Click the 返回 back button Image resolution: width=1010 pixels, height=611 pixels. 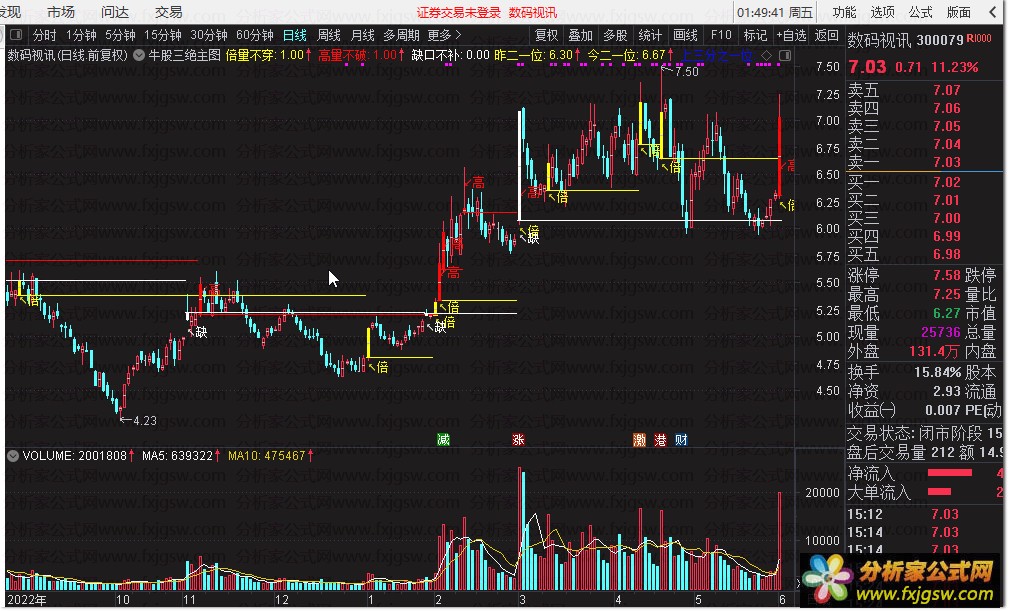[x=826, y=35]
